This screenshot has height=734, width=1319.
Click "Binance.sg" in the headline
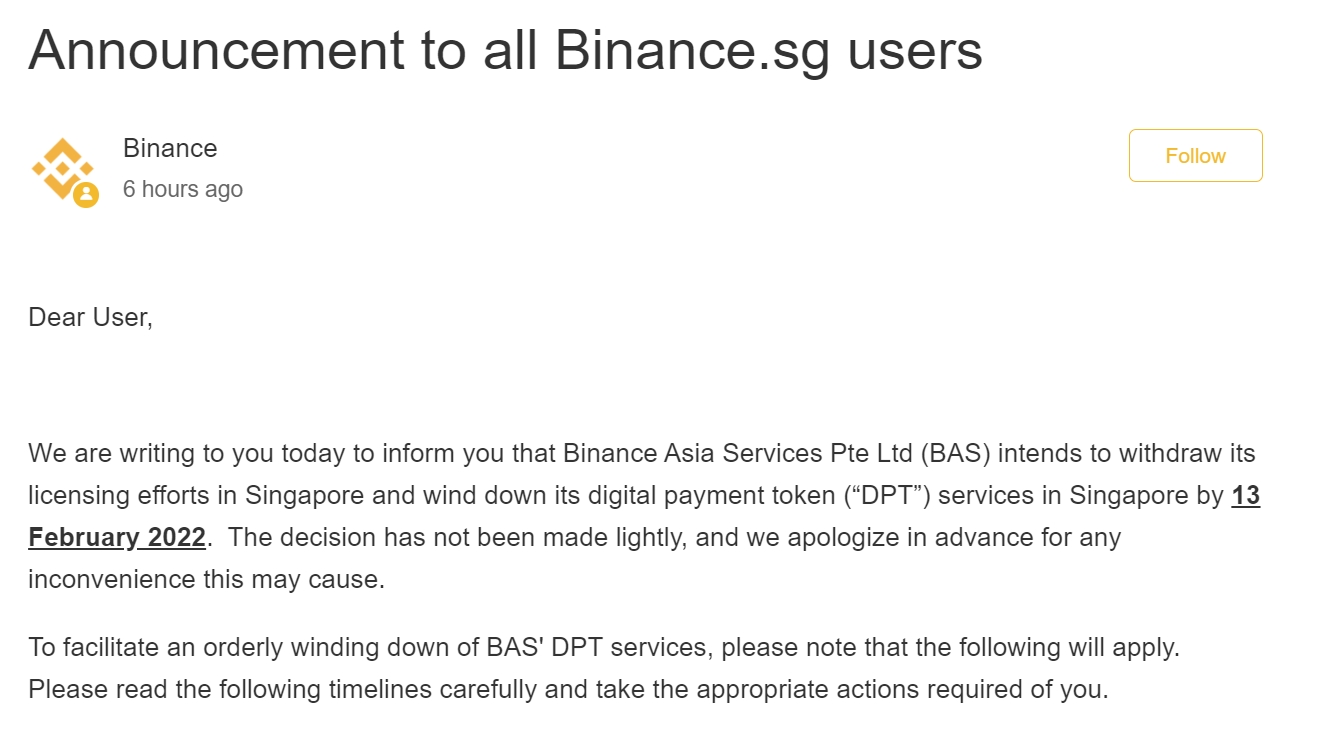tap(692, 50)
